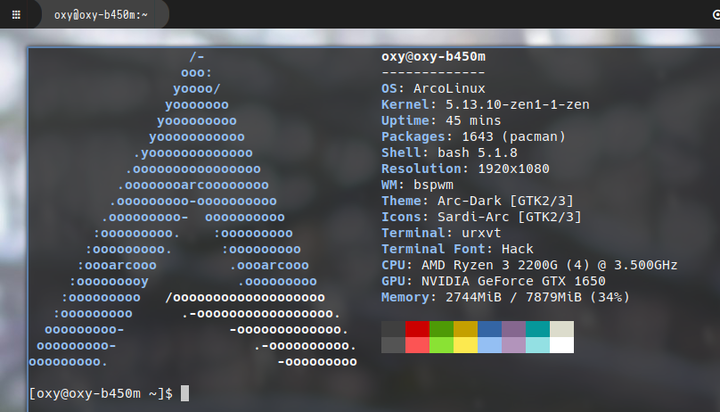The height and width of the screenshot is (412, 720).
Task: Click the 'Icons: Sardi-Arc [GTK2/3]' line
Action: (x=481, y=217)
